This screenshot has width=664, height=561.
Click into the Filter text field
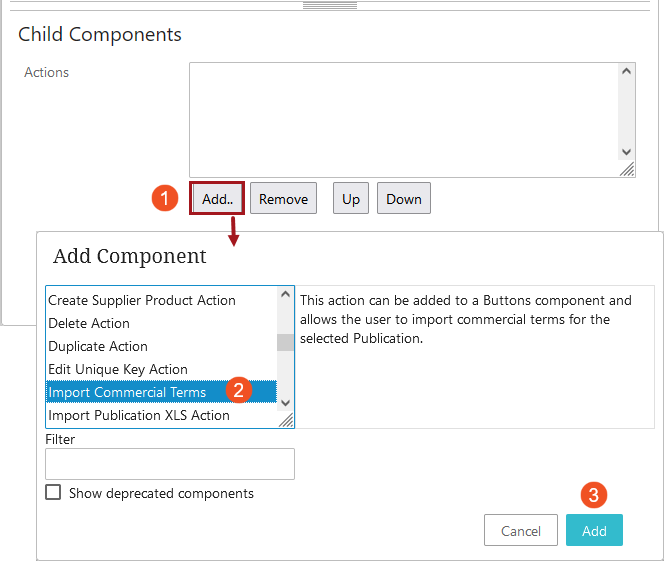pyautogui.click(x=170, y=464)
